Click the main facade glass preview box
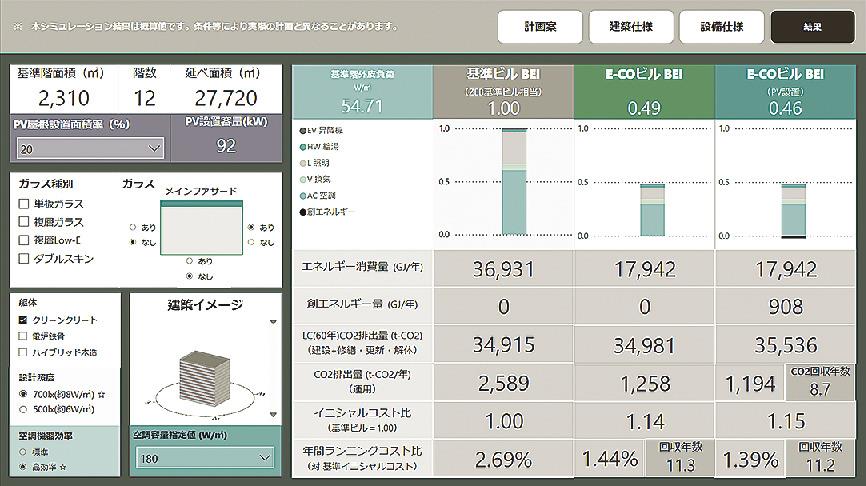 pos(202,227)
